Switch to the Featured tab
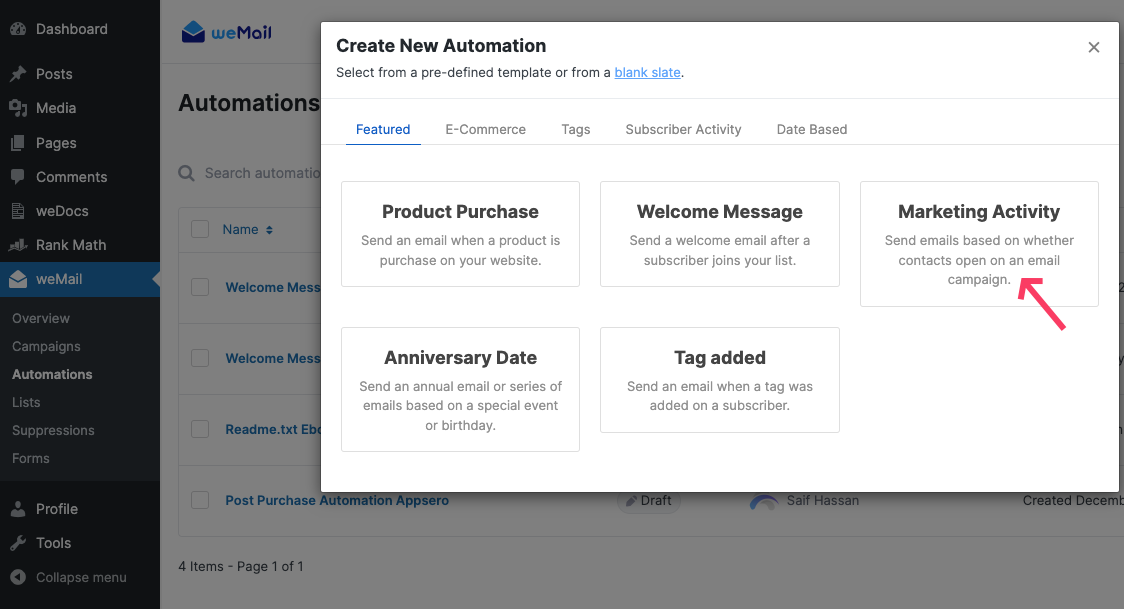Image resolution: width=1124 pixels, height=609 pixels. point(383,130)
